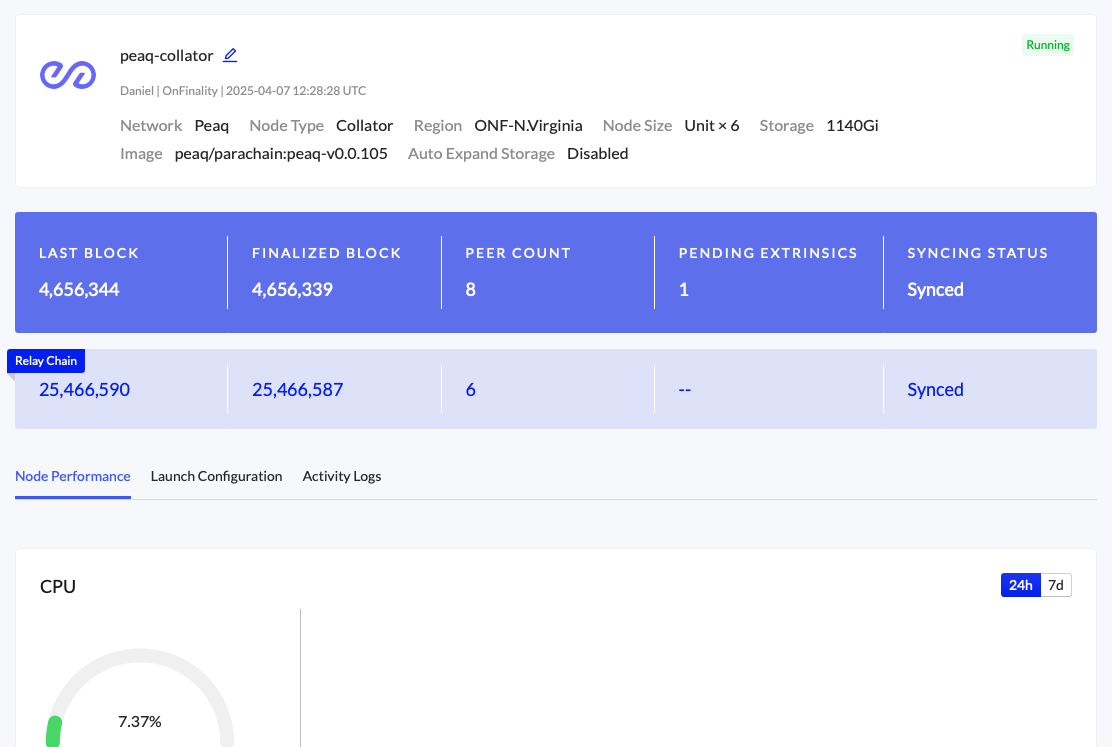The image size is (1112, 747).
Task: Click the blue Relay Chain badge
Action: [46, 361]
